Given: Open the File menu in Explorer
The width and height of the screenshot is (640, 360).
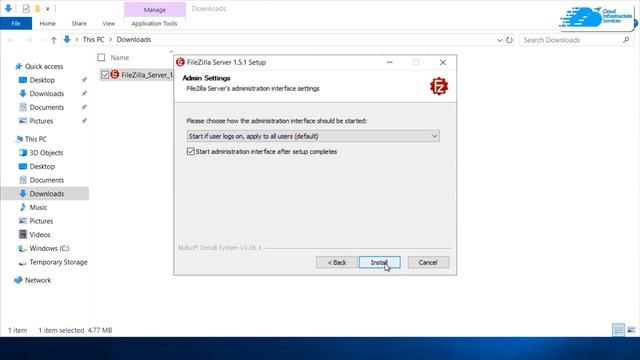Looking at the screenshot, I should (16, 23).
